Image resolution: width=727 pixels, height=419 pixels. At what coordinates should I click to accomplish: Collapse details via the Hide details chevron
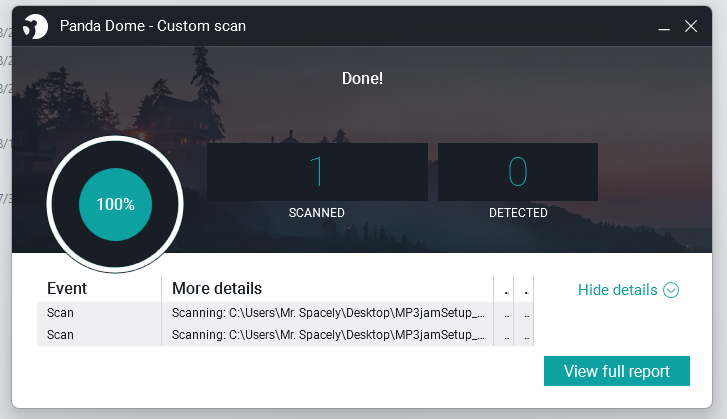click(x=671, y=290)
